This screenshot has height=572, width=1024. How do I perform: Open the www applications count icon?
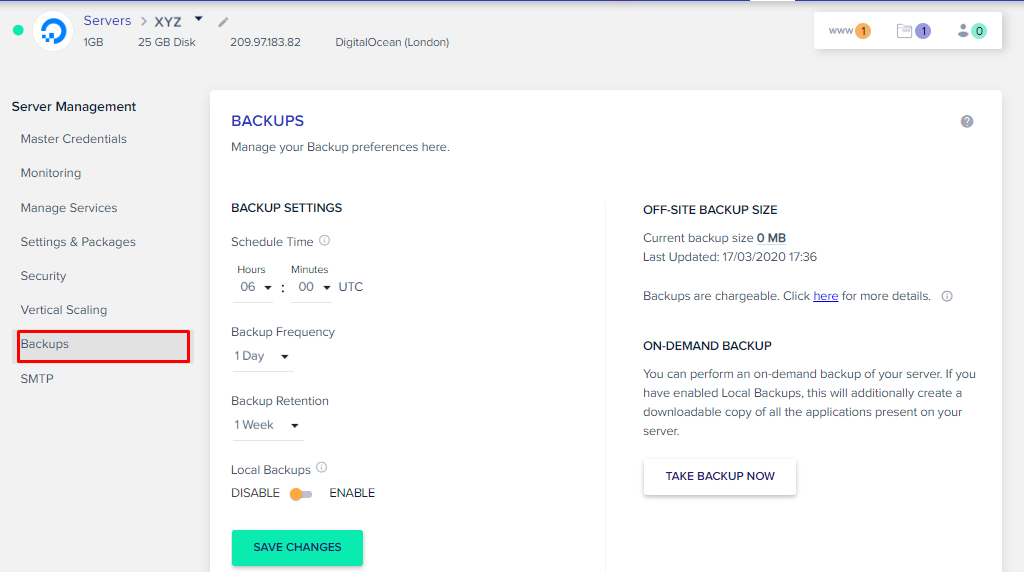pyautogui.click(x=850, y=31)
